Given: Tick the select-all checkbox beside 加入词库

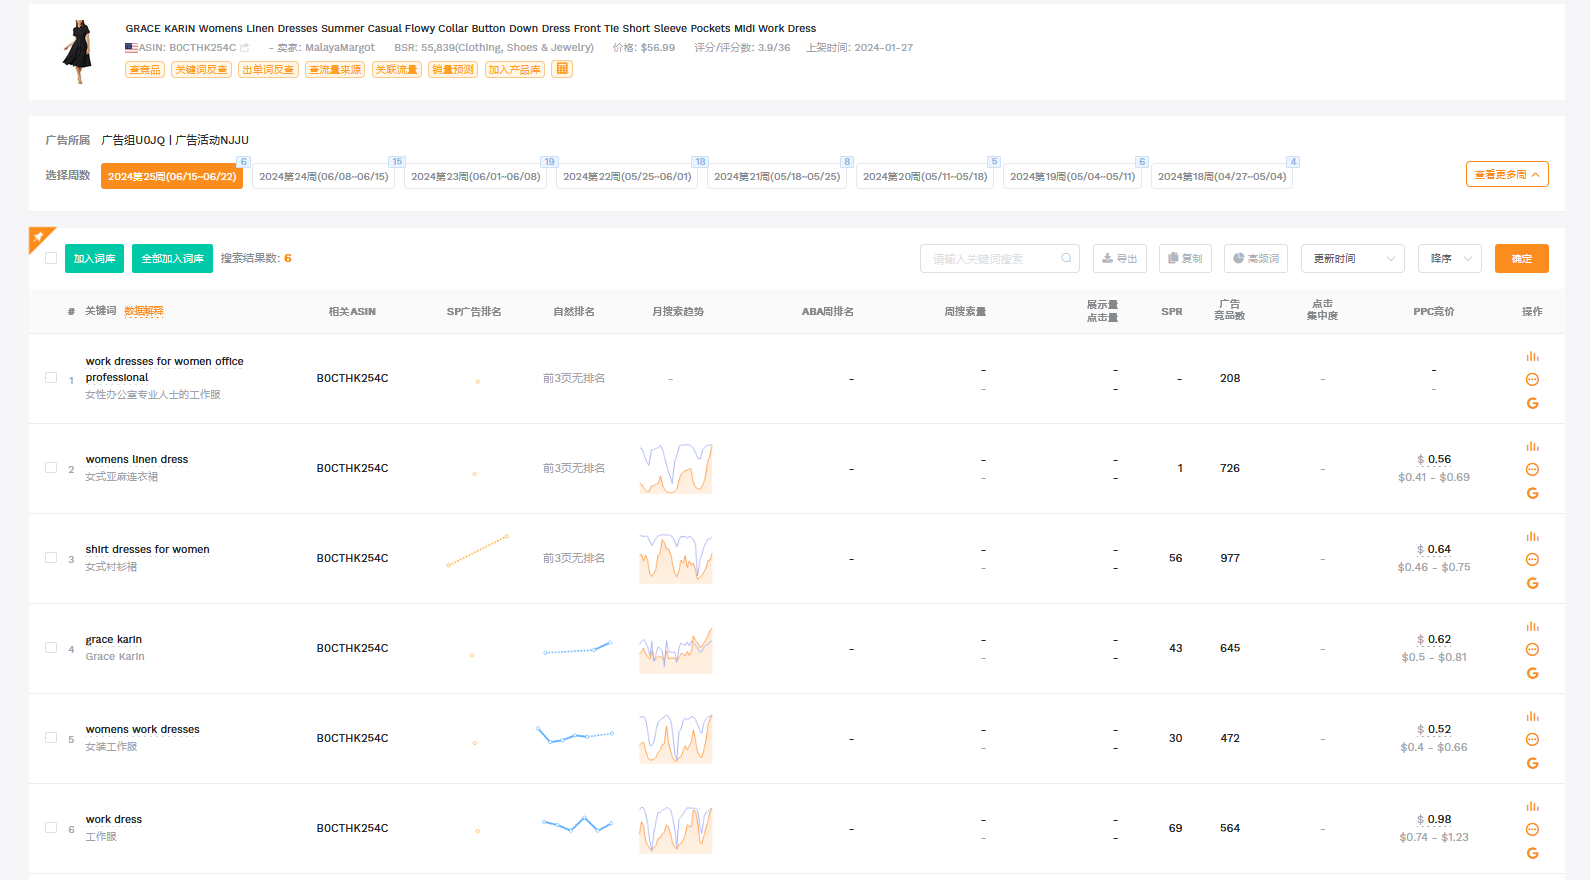Looking at the screenshot, I should 51,258.
